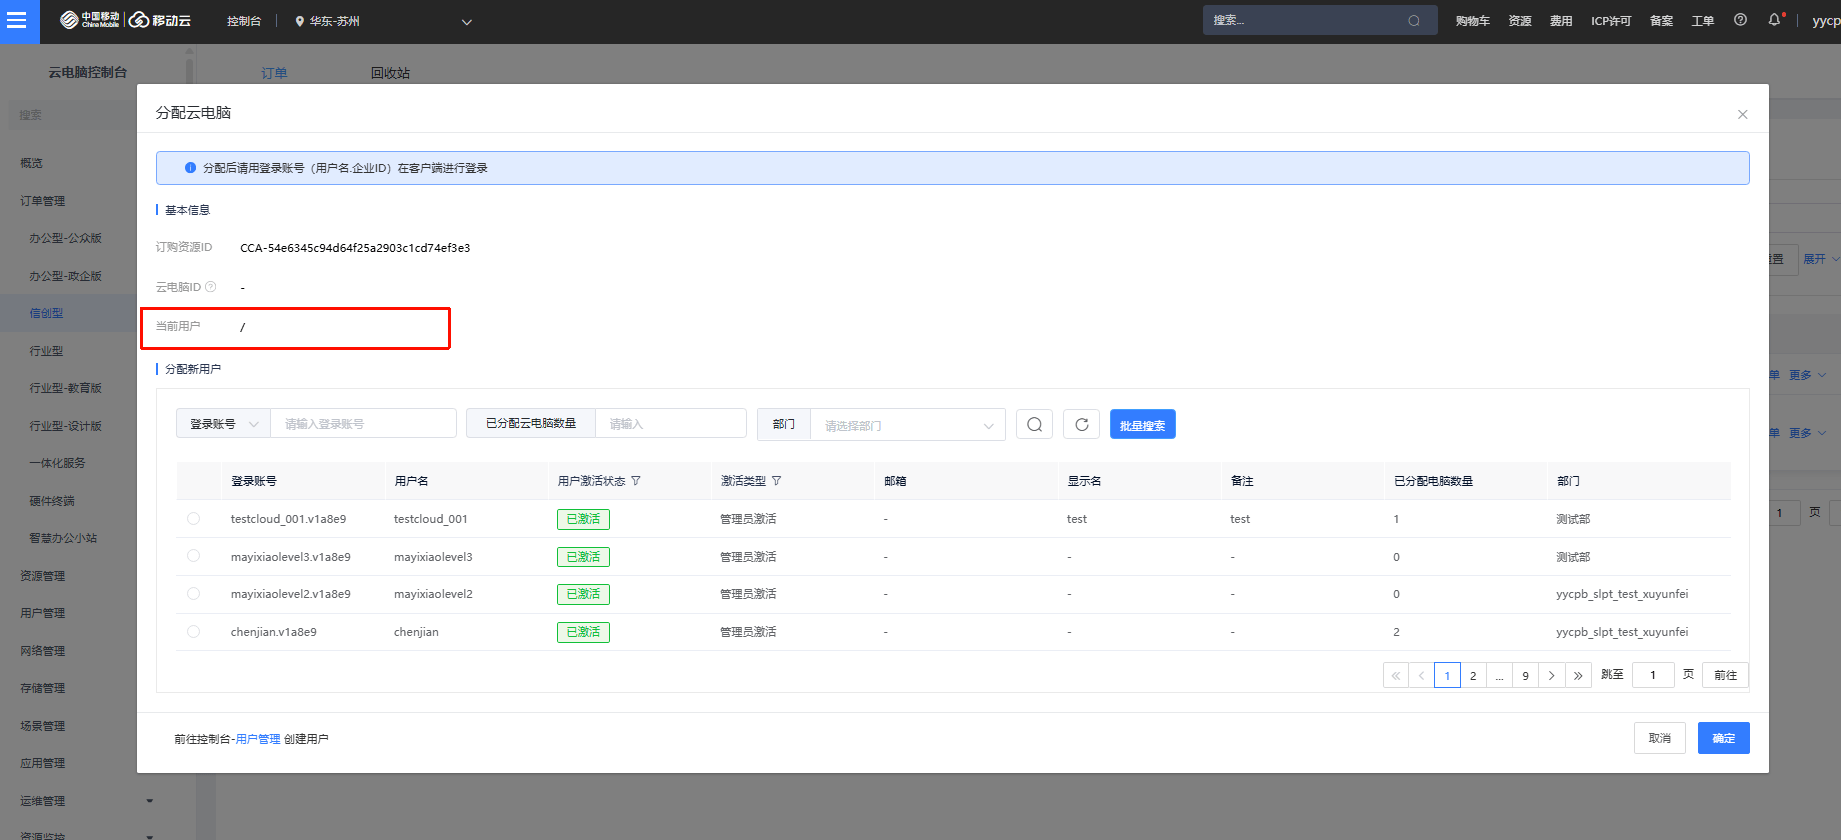Close the 分配云电脑 dialog
1841x840 pixels.
[1742, 114]
